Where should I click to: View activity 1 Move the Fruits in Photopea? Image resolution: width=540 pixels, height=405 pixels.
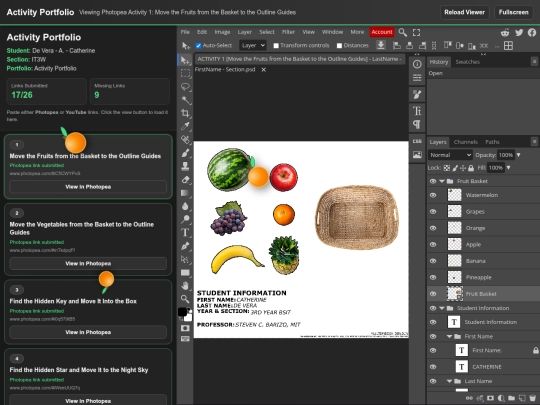88,187
